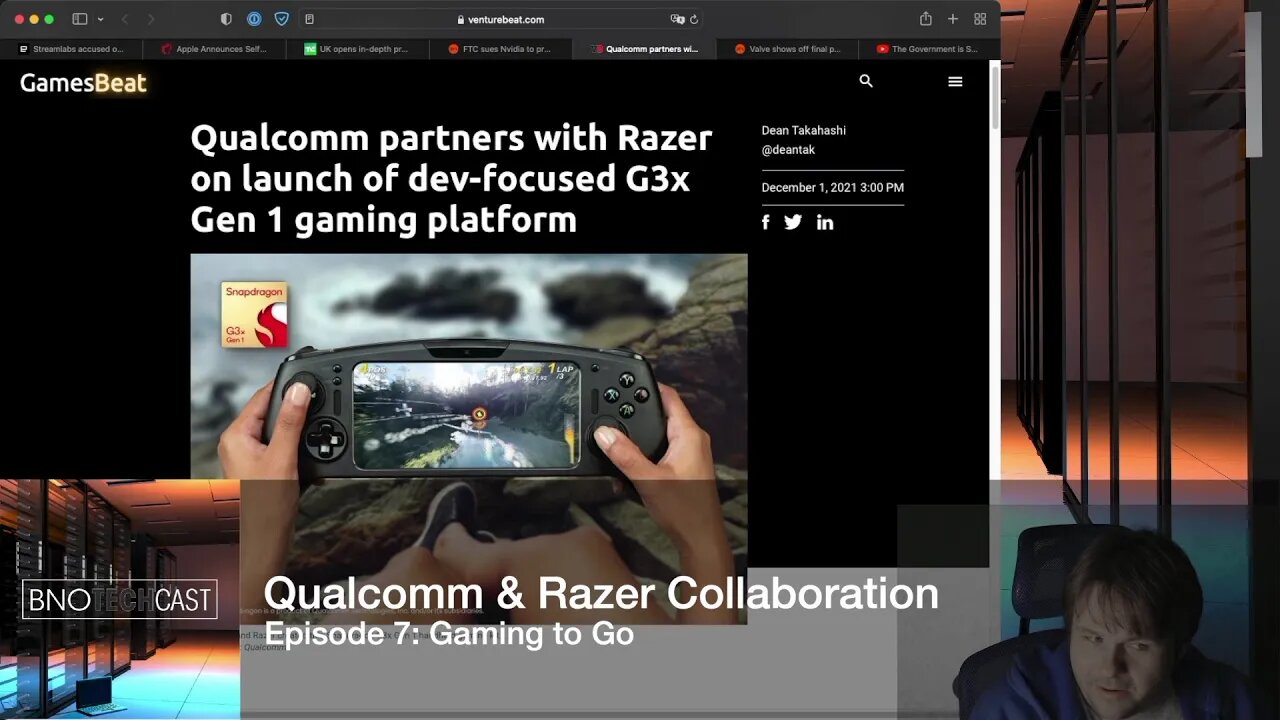Open site search magnifier icon

[x=866, y=82]
